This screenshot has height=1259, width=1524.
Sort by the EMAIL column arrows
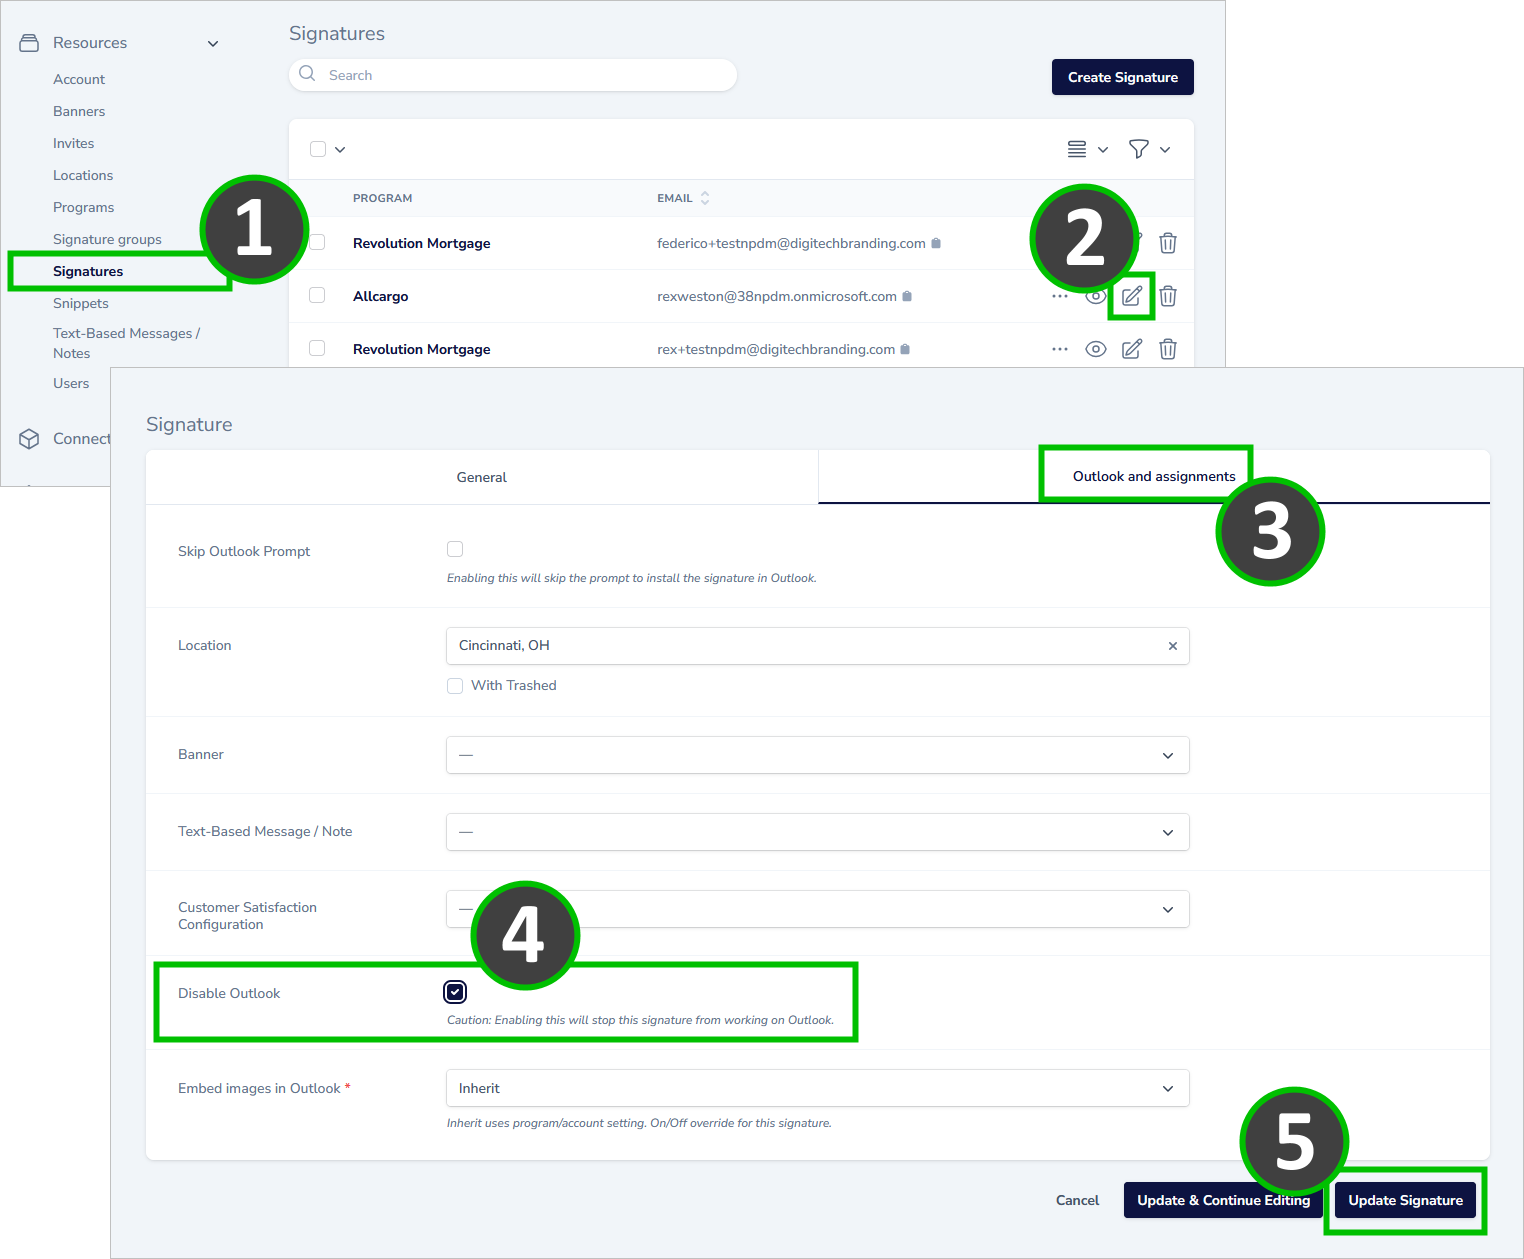[x=705, y=198]
